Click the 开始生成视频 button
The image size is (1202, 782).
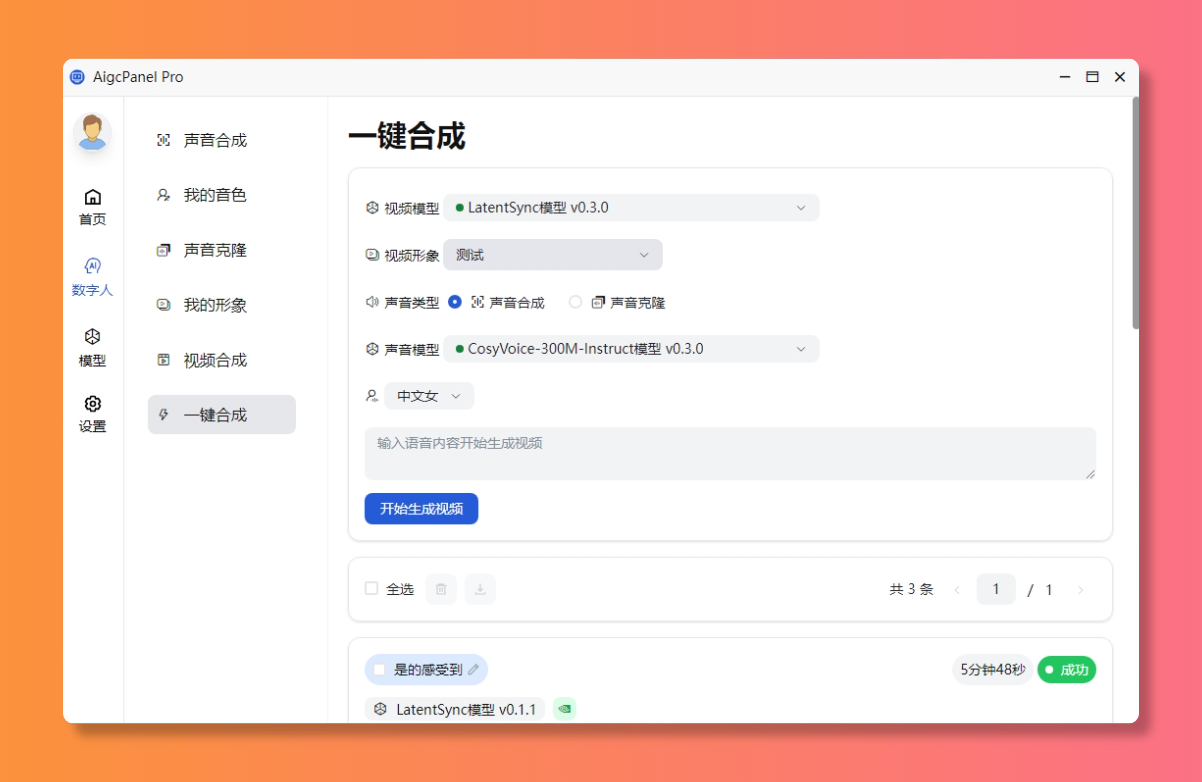click(421, 508)
